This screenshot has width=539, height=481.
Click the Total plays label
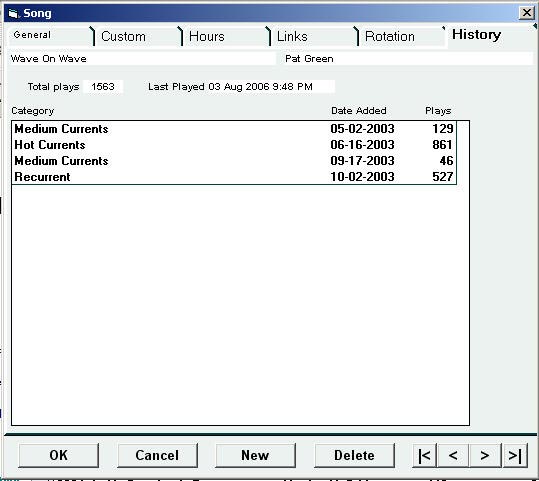coord(53,87)
